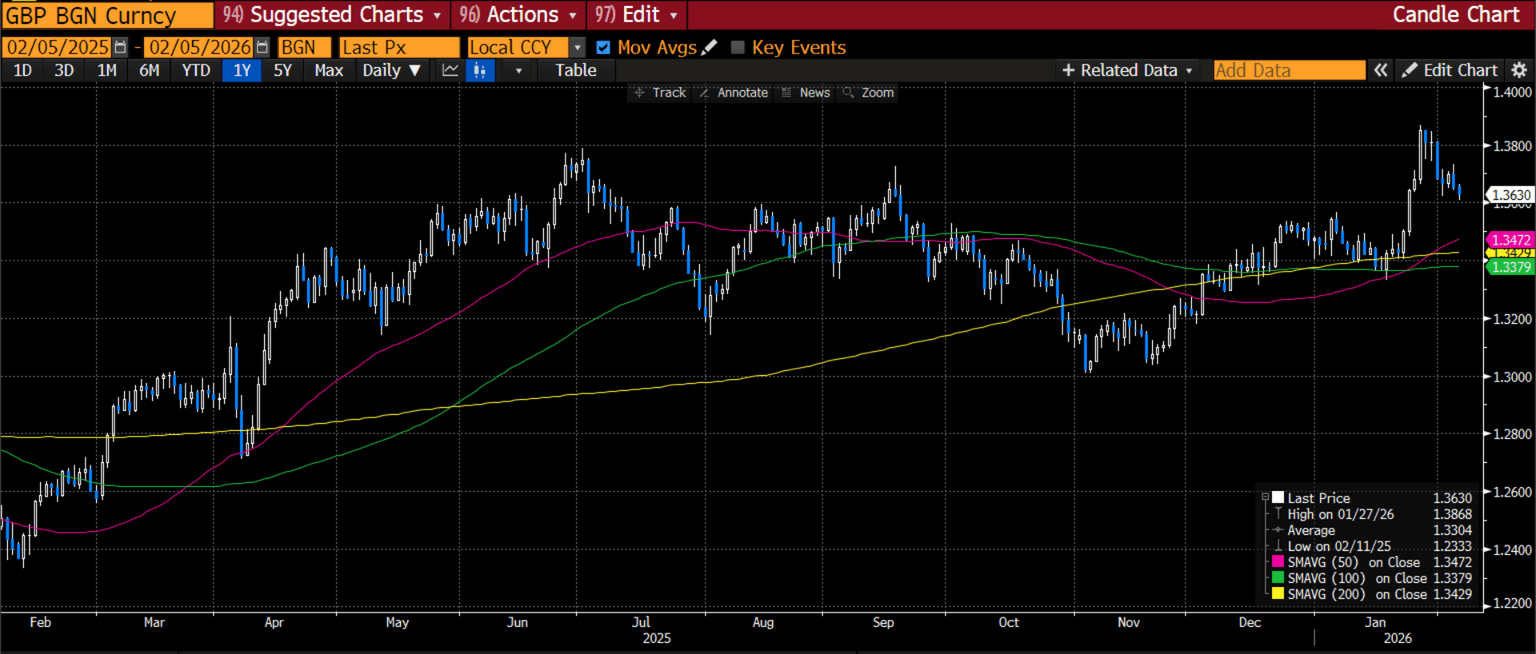
Task: Open the start date calendar picker icon
Action: click(x=121, y=47)
